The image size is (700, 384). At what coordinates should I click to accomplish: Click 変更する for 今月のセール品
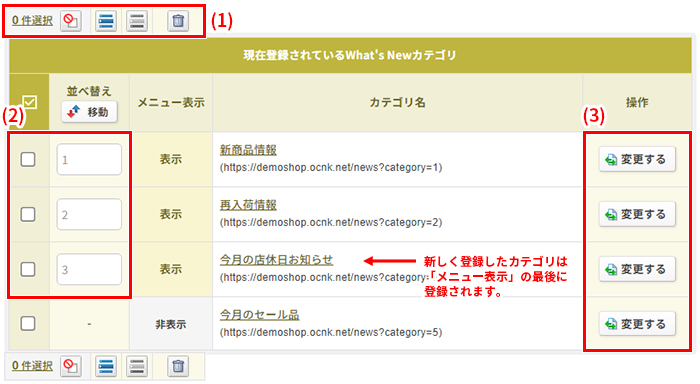coord(637,324)
